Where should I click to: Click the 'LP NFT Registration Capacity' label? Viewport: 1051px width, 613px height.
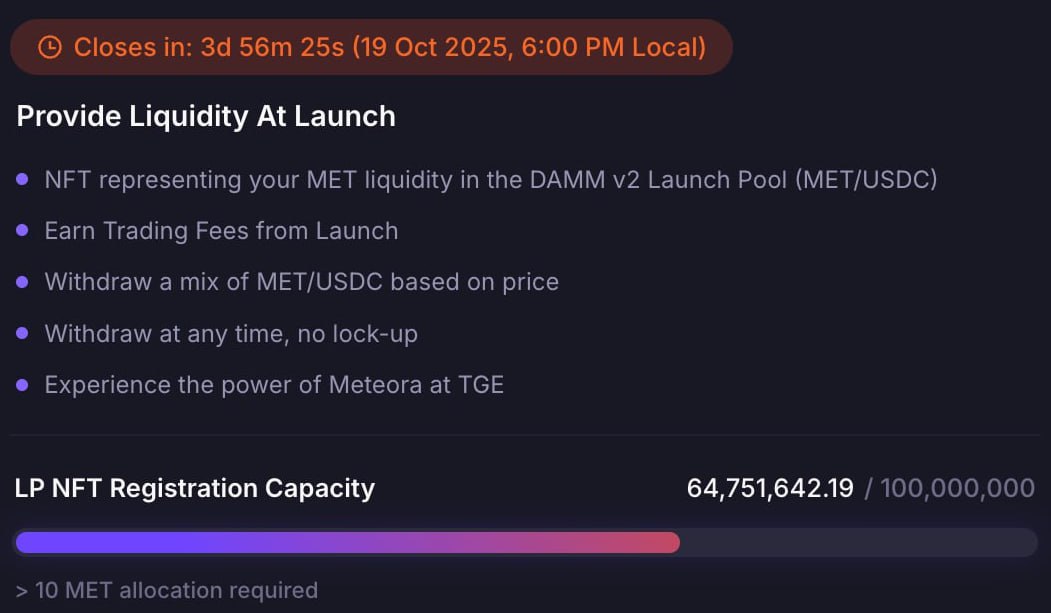[195, 488]
